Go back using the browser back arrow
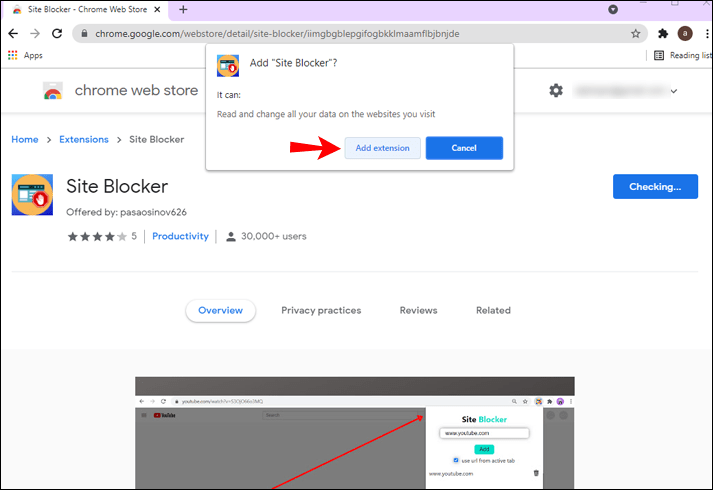The image size is (713, 490). click(x=13, y=34)
